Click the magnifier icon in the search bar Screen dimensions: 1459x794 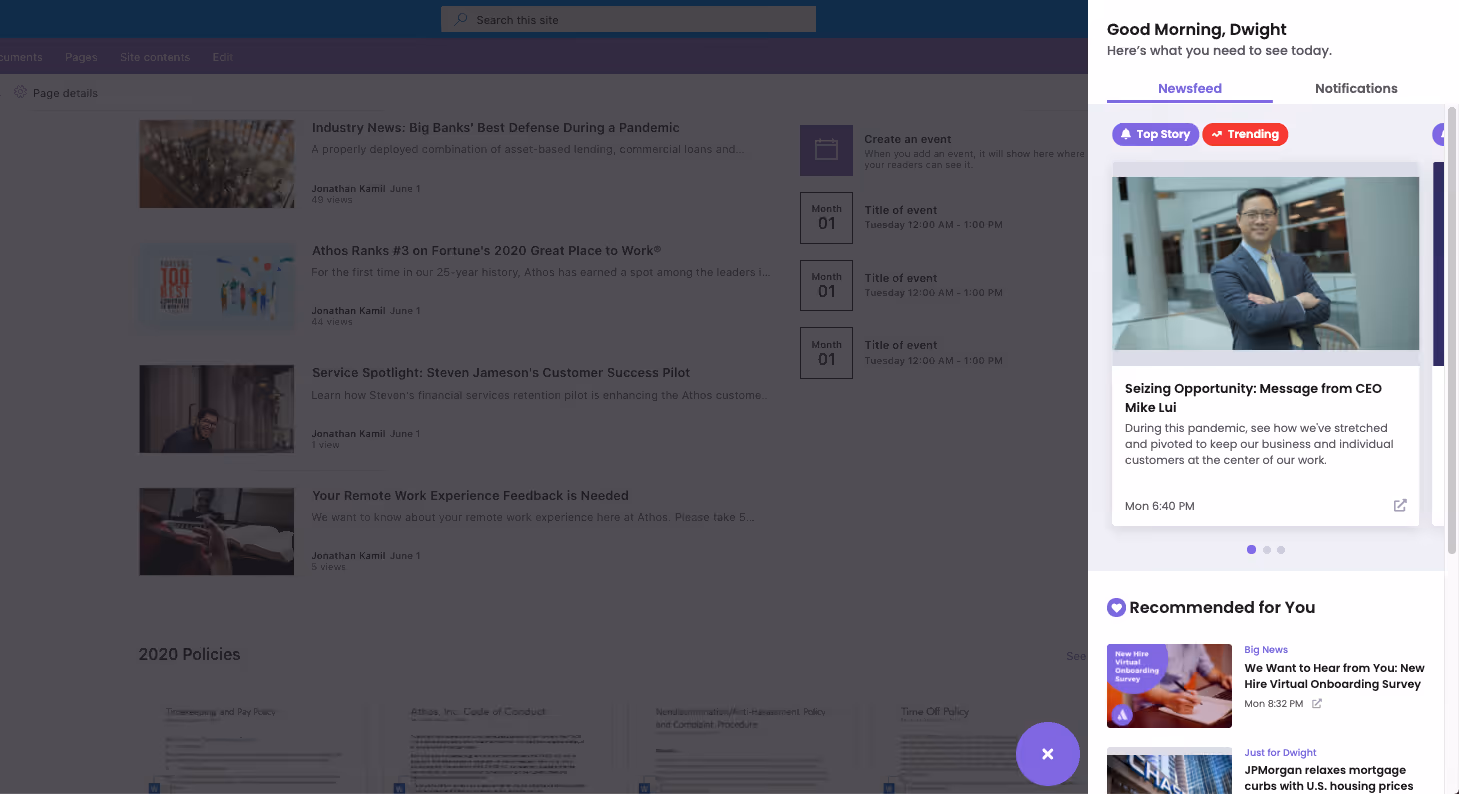click(x=460, y=19)
